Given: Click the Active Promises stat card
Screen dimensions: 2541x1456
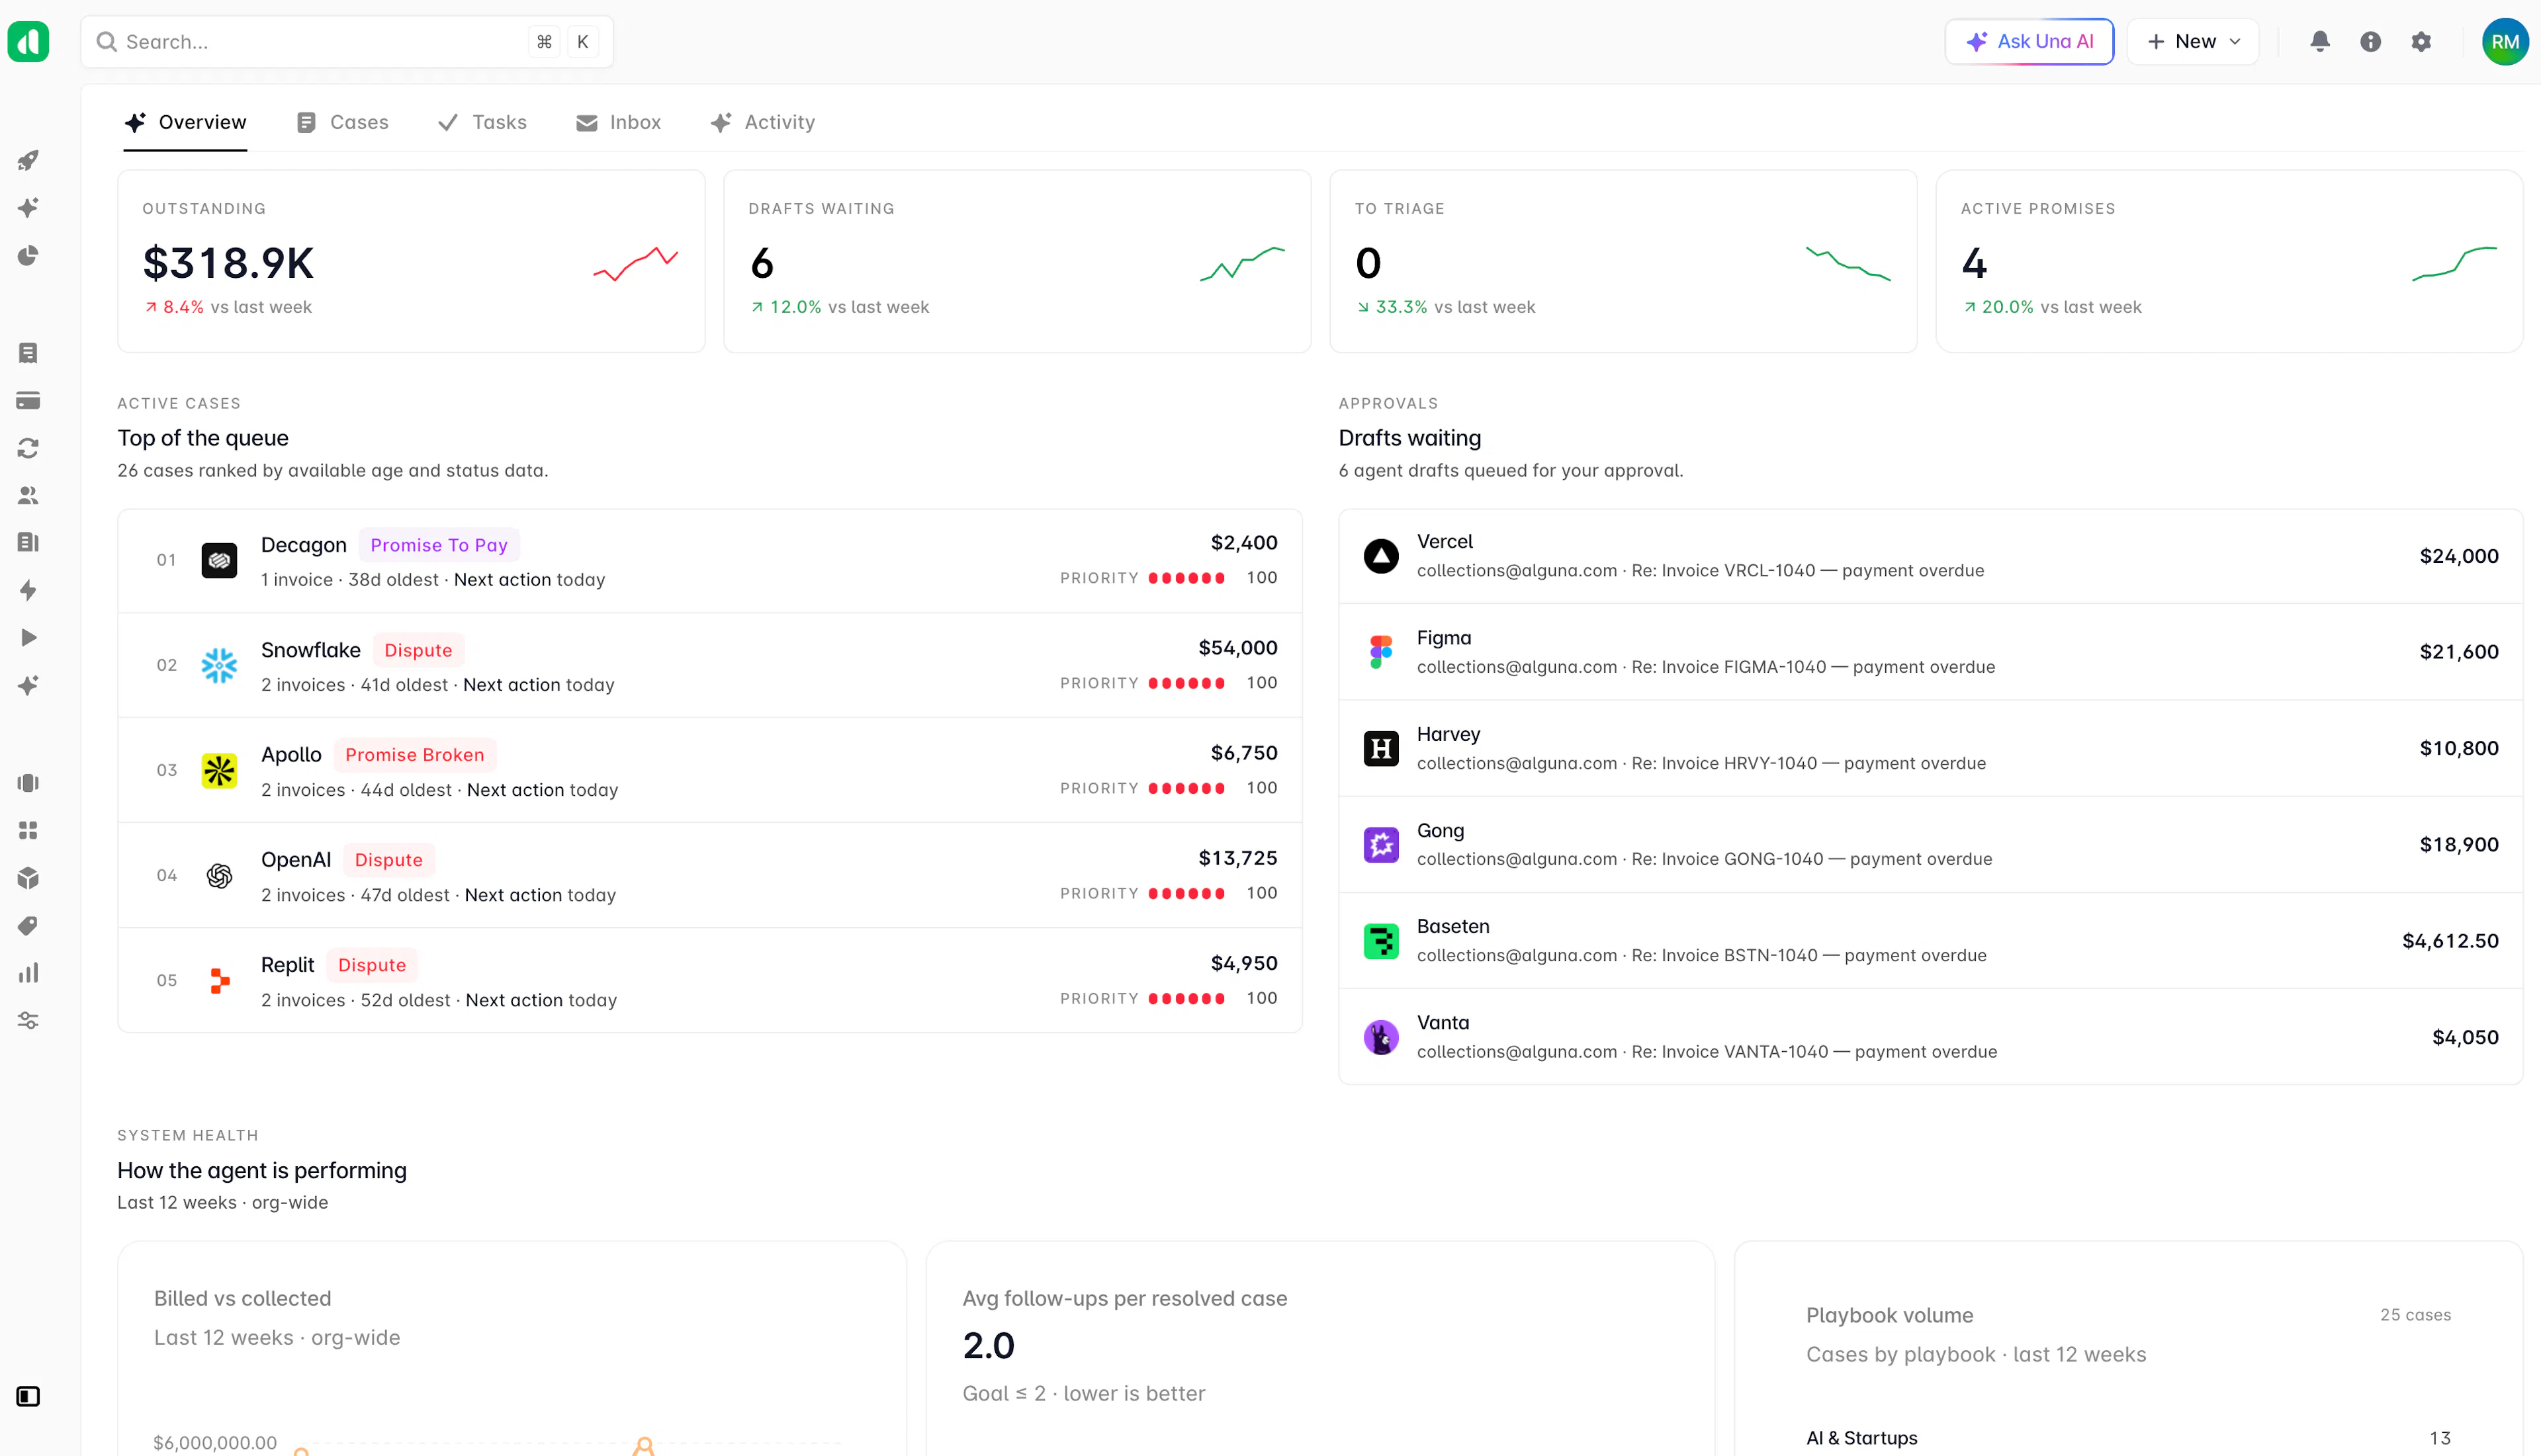Looking at the screenshot, I should tap(2229, 261).
